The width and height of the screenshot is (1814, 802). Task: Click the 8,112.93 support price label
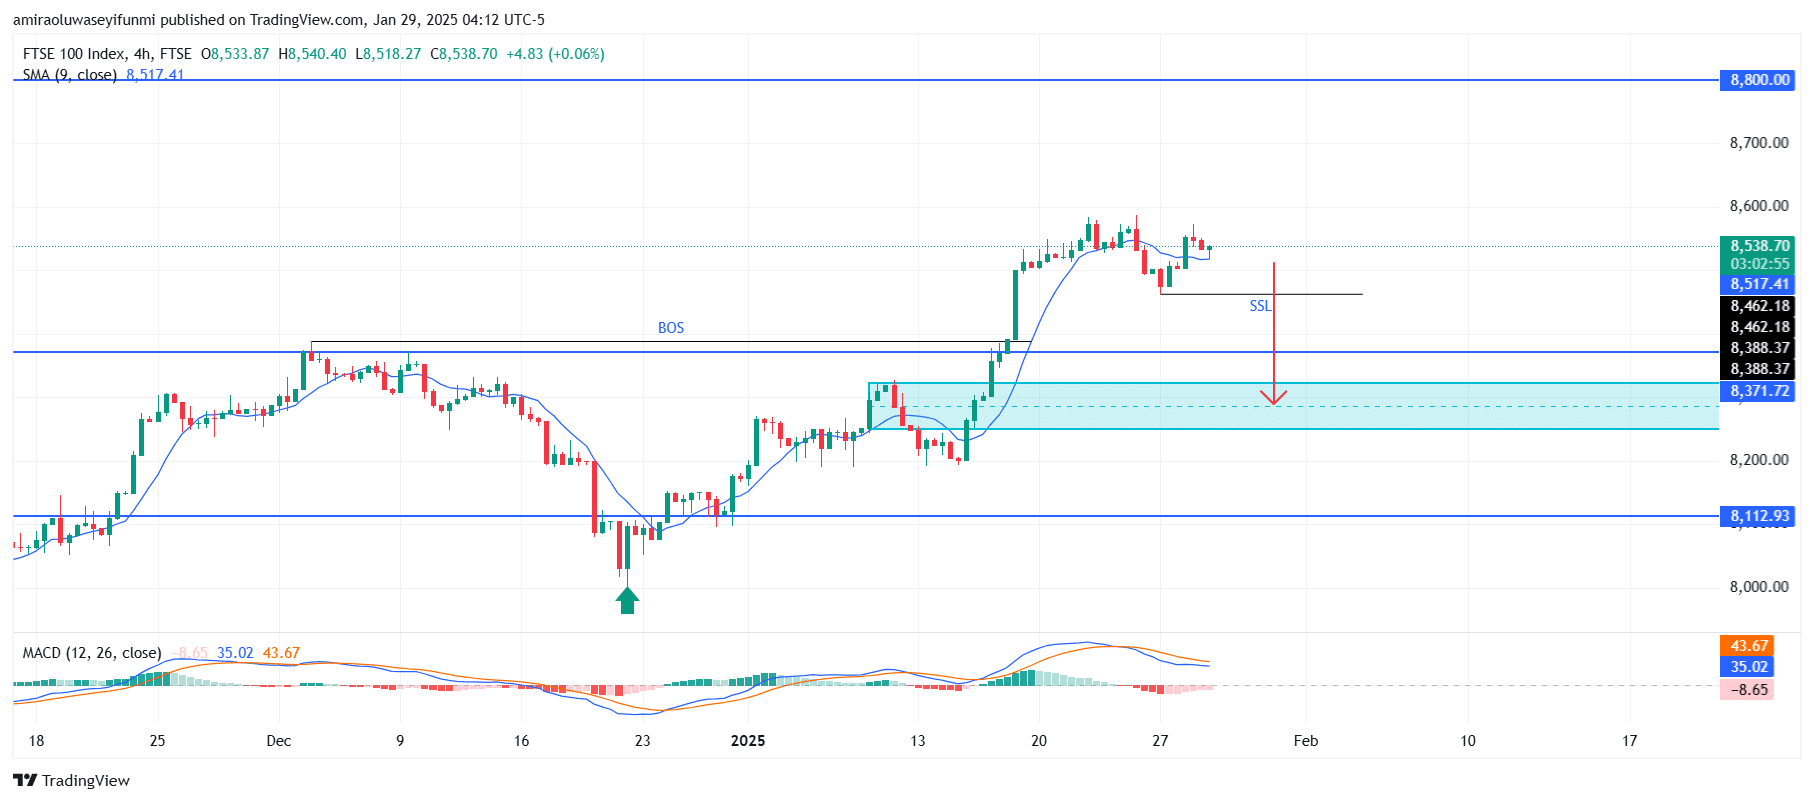[1758, 516]
